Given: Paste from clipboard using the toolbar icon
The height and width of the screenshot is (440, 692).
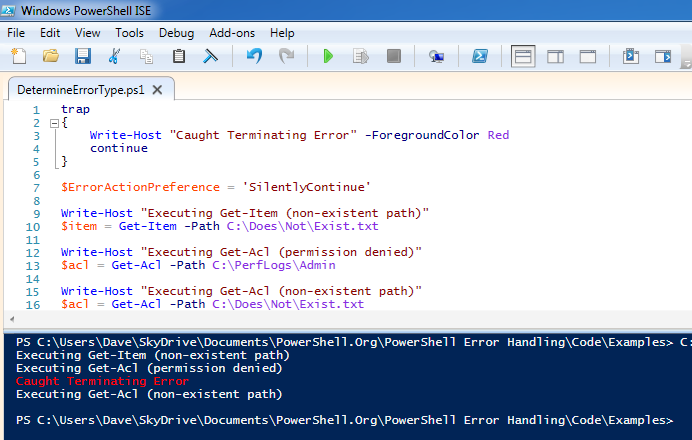Looking at the screenshot, I should coord(179,57).
